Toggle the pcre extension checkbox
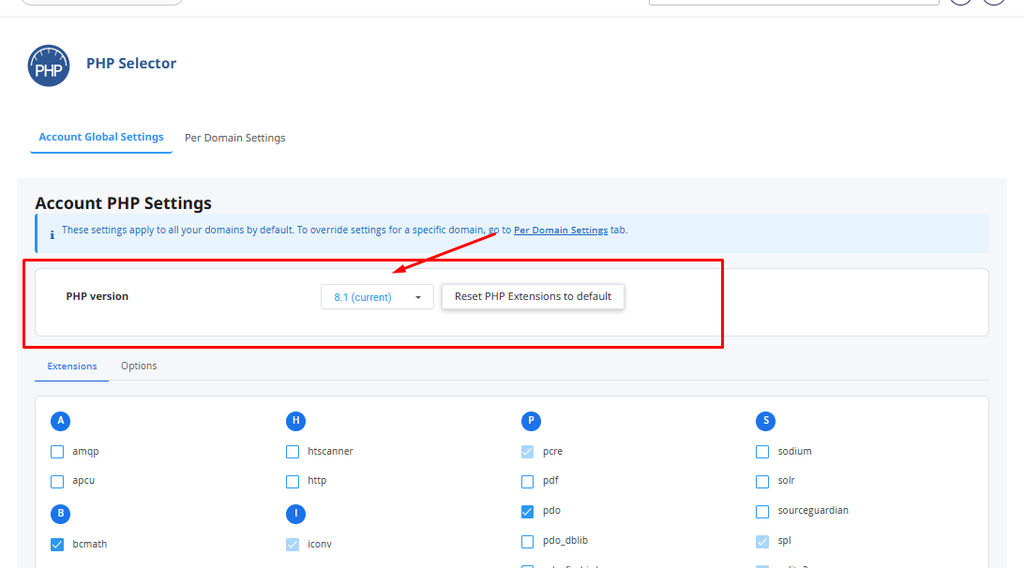Image resolution: width=1024 pixels, height=568 pixels. point(528,452)
